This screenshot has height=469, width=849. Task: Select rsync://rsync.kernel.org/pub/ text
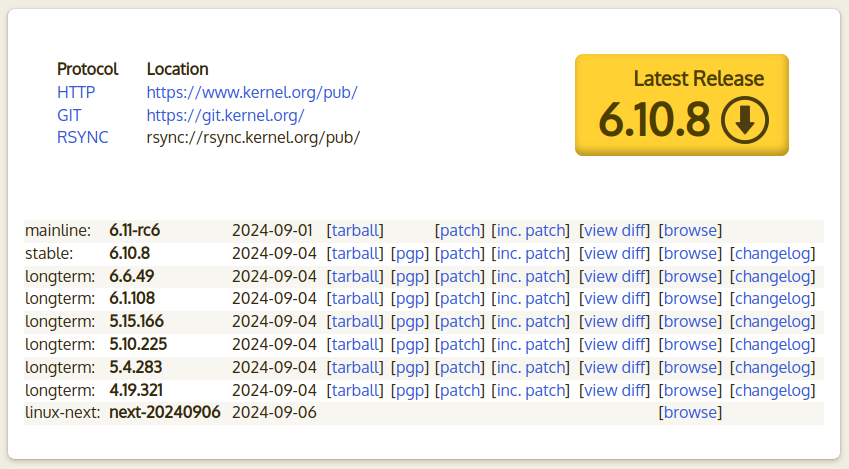253,138
